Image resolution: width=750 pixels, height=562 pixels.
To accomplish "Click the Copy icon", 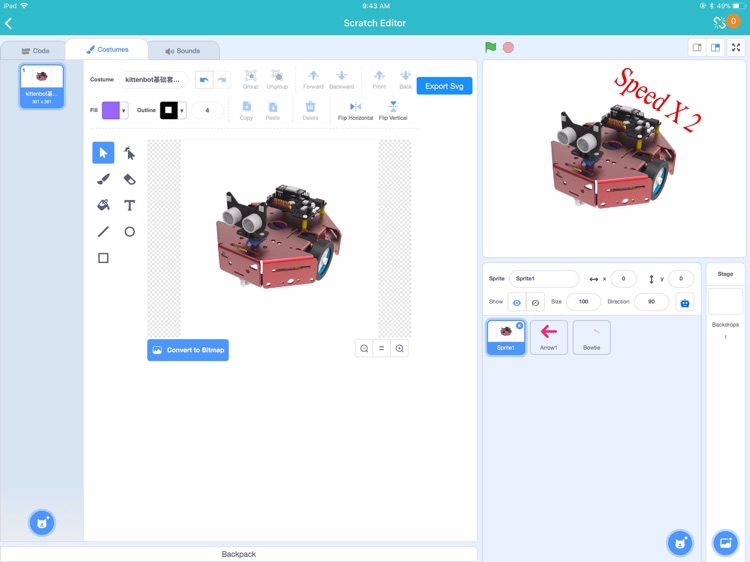I will coord(246,110).
